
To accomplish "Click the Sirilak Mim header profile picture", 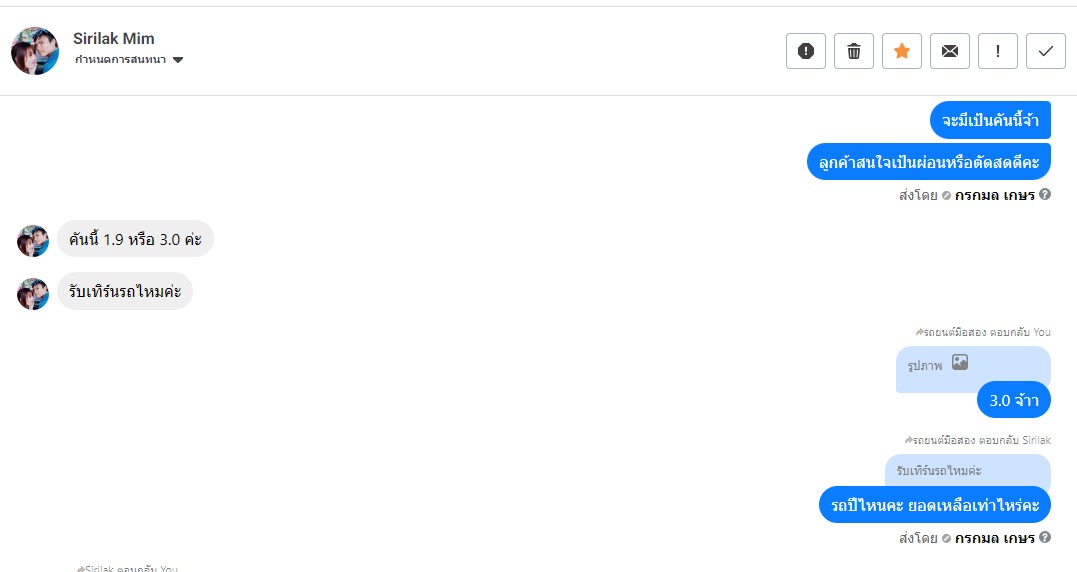I will pos(35,51).
